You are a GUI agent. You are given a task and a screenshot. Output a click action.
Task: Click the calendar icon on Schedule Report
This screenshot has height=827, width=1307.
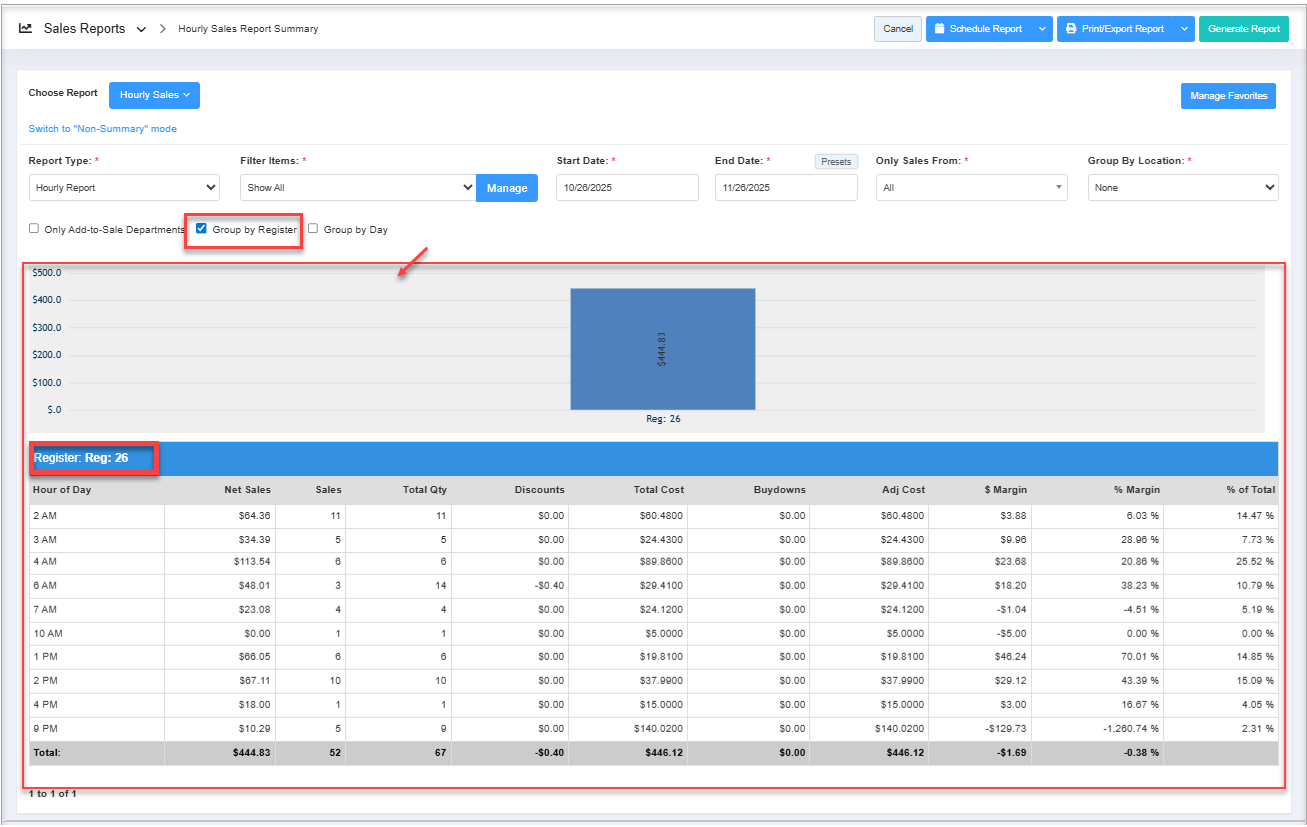pyautogui.click(x=939, y=29)
